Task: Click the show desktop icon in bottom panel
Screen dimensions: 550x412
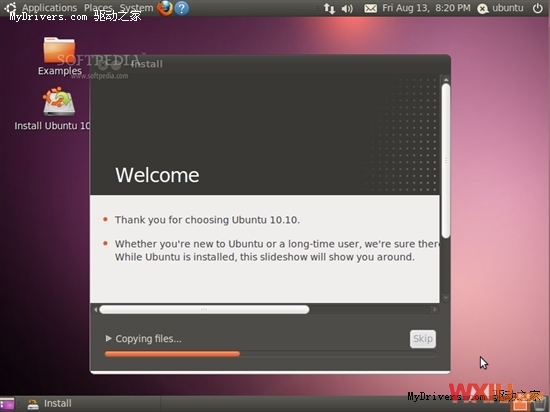Action: tap(7, 404)
